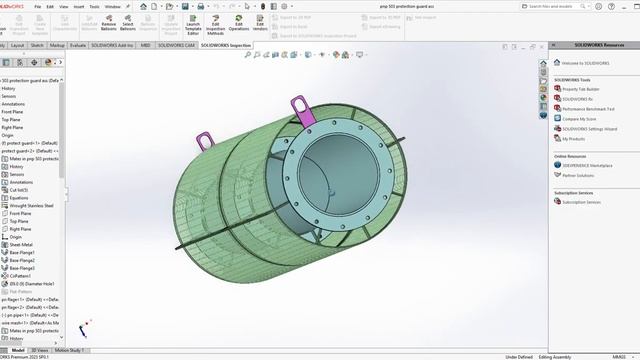640x360 pixels.
Task: Open Edit Vendors
Action: pos(260,23)
